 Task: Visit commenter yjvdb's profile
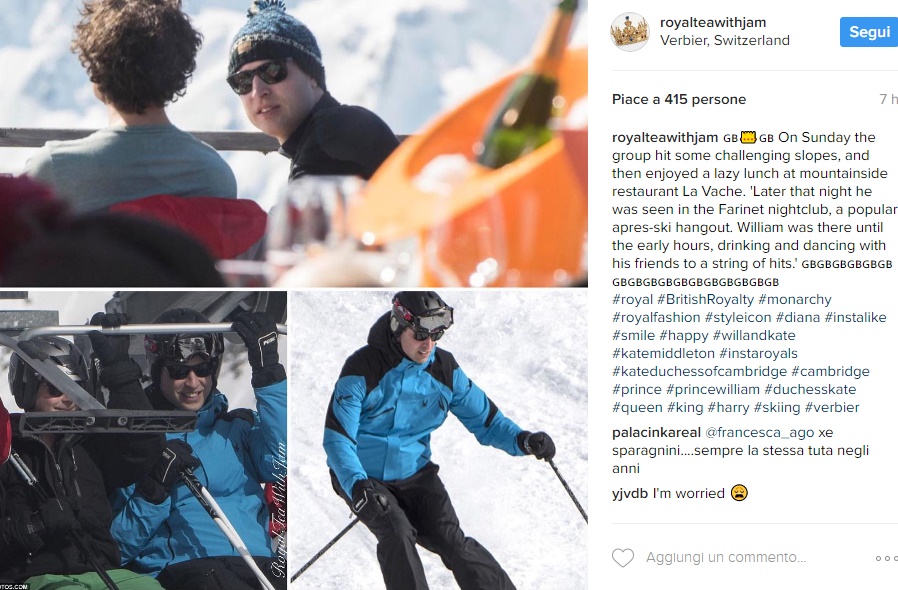629,494
